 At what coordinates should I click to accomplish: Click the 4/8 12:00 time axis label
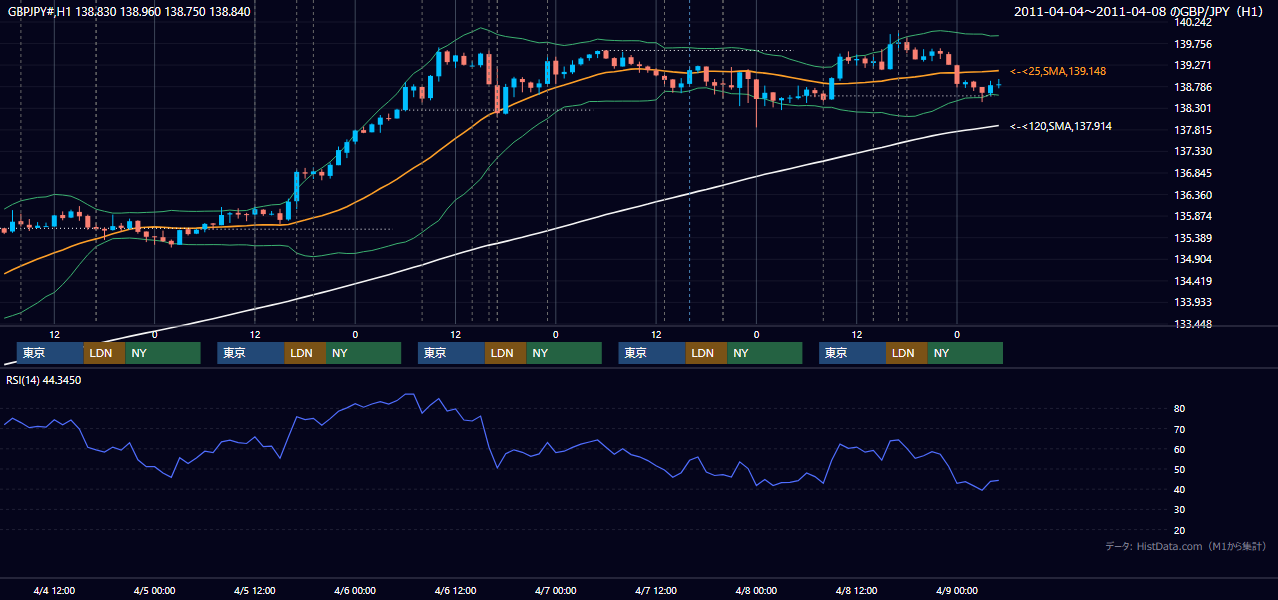(x=857, y=590)
